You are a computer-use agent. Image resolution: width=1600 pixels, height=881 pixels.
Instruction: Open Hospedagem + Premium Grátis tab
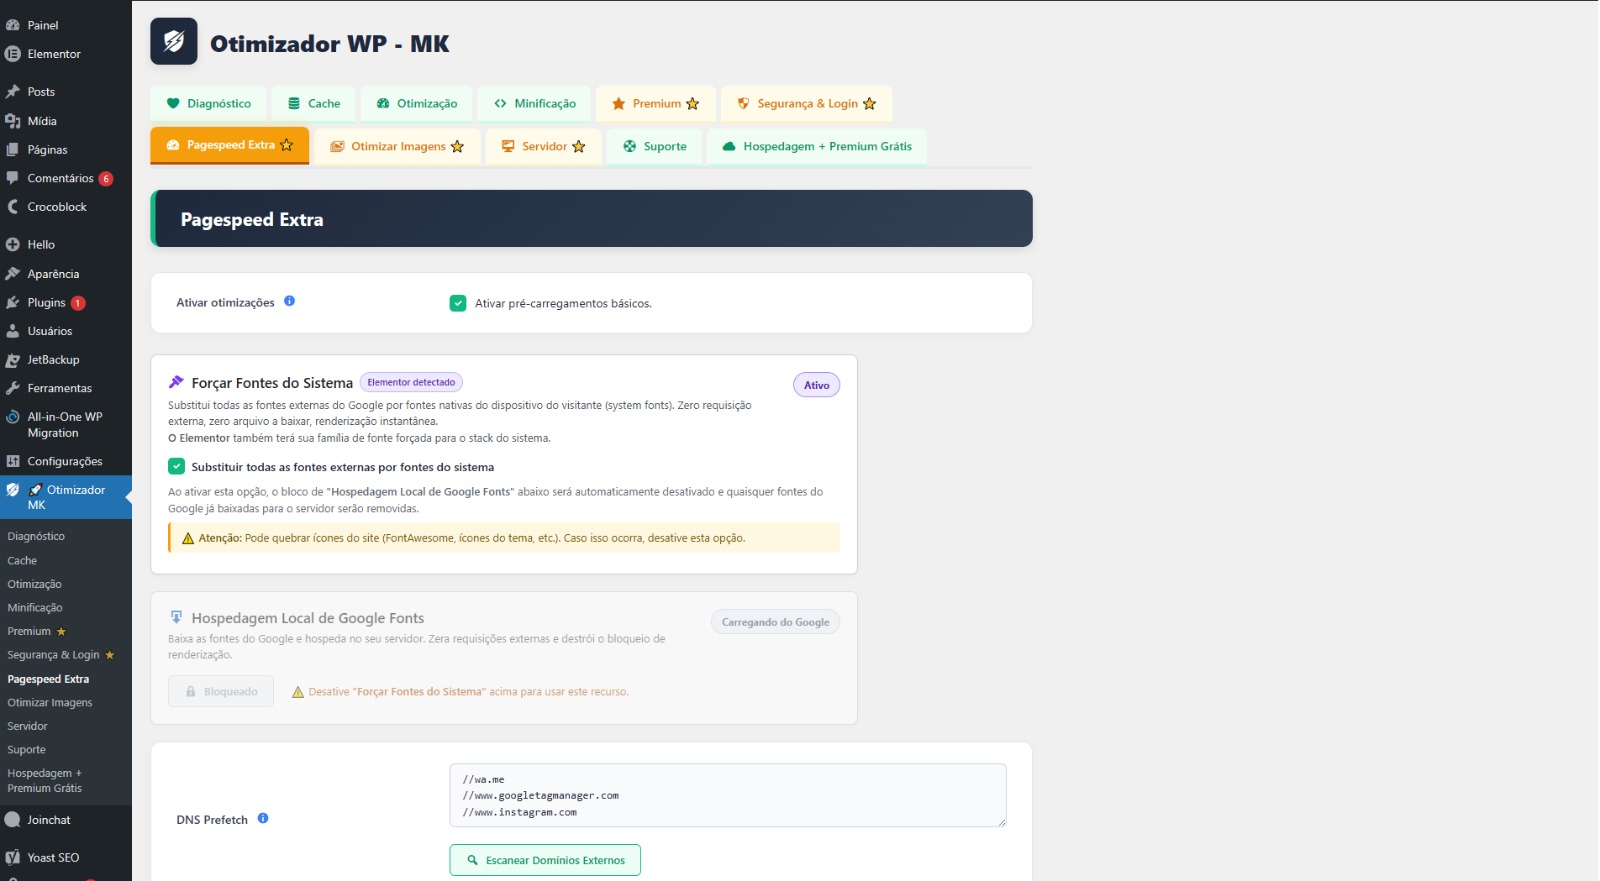pos(817,146)
